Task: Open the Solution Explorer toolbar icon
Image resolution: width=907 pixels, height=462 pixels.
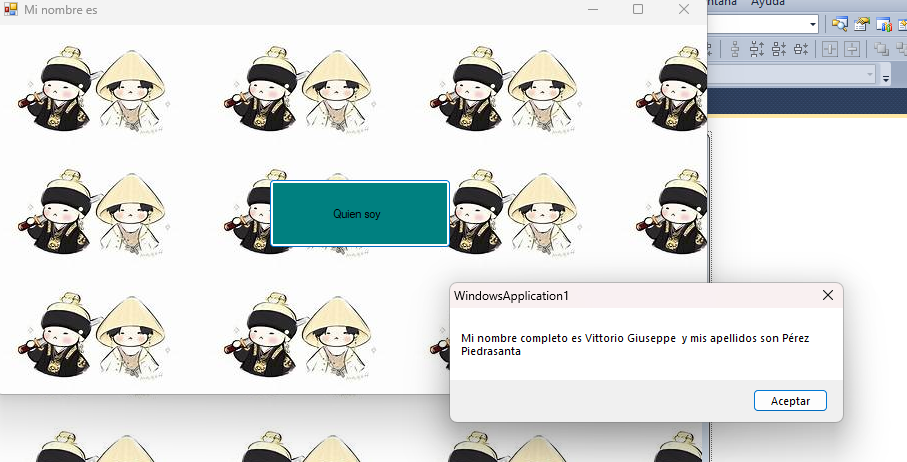Action: pos(839,24)
